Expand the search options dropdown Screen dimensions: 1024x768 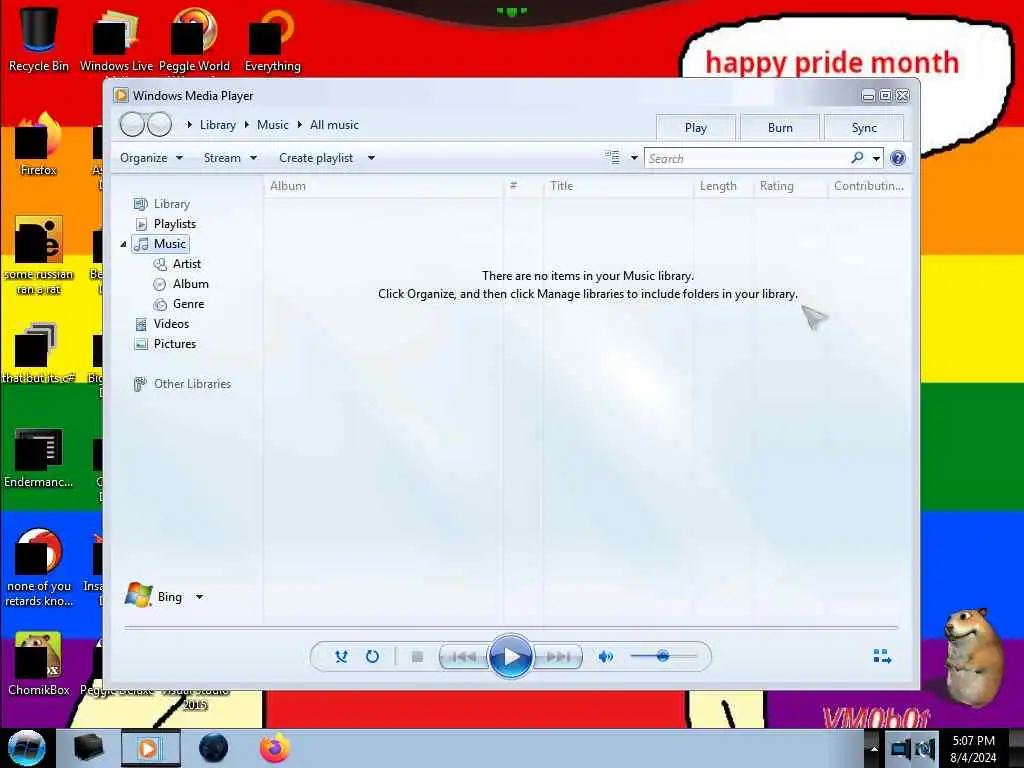876,158
